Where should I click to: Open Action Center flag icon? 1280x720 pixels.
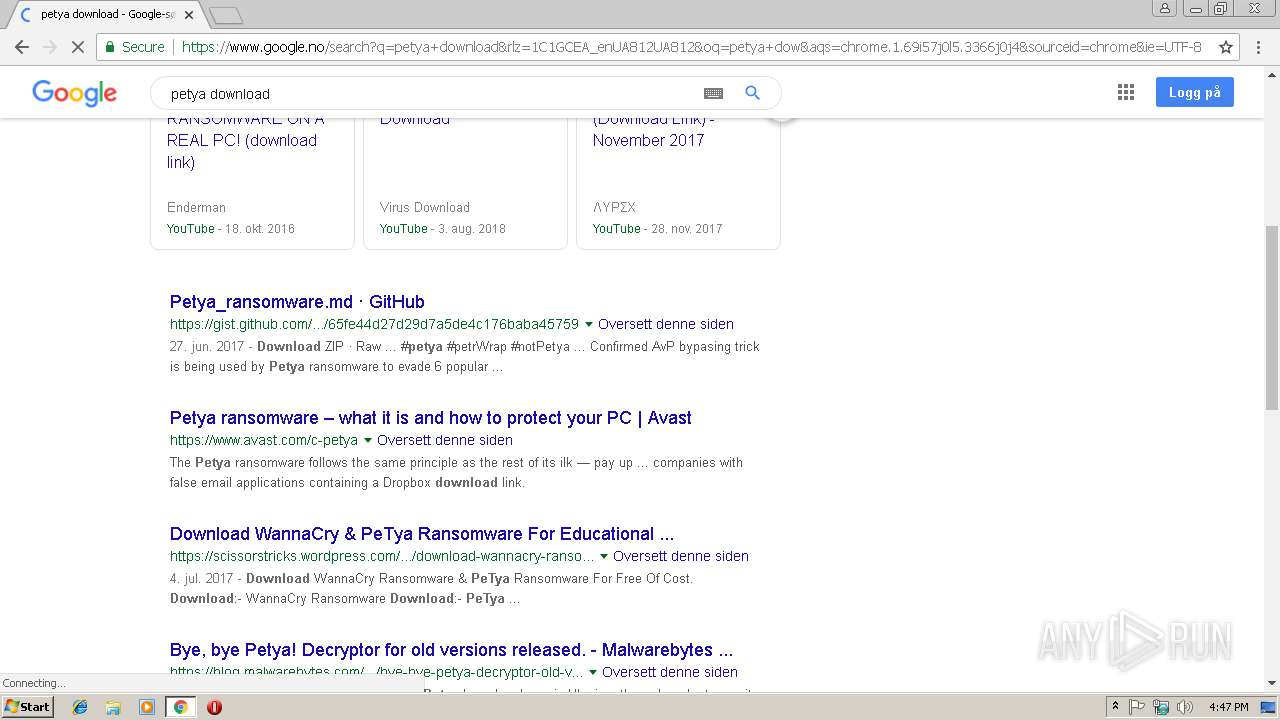[x=1137, y=707]
